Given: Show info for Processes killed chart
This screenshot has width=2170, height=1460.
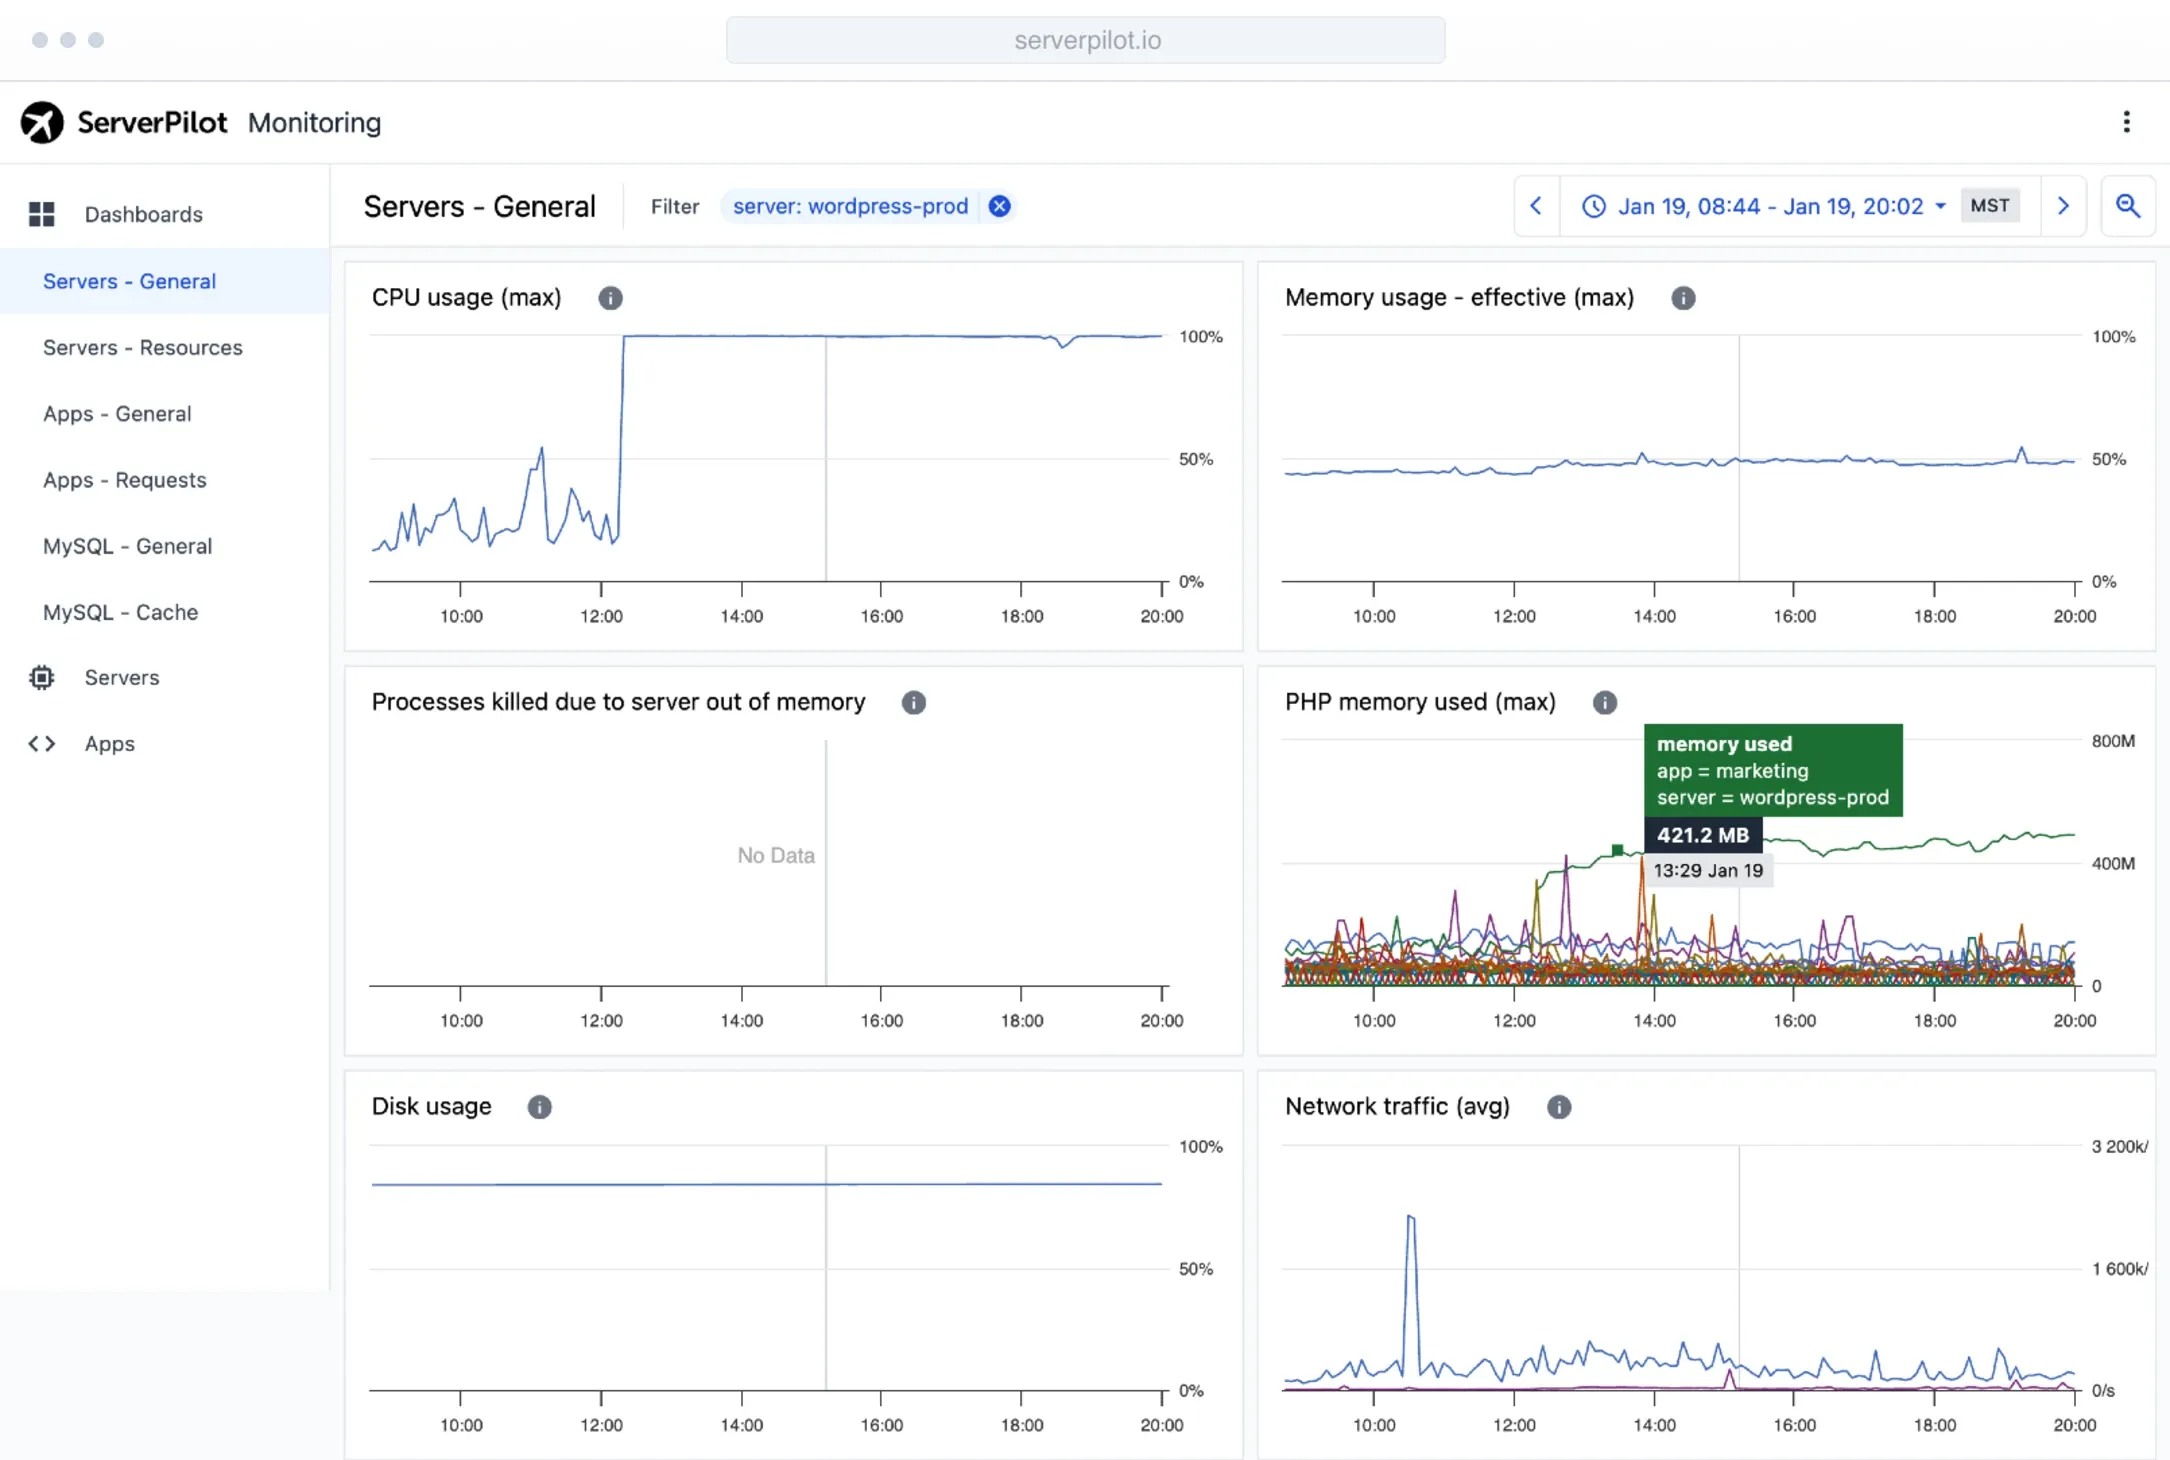Looking at the screenshot, I should click(x=913, y=703).
